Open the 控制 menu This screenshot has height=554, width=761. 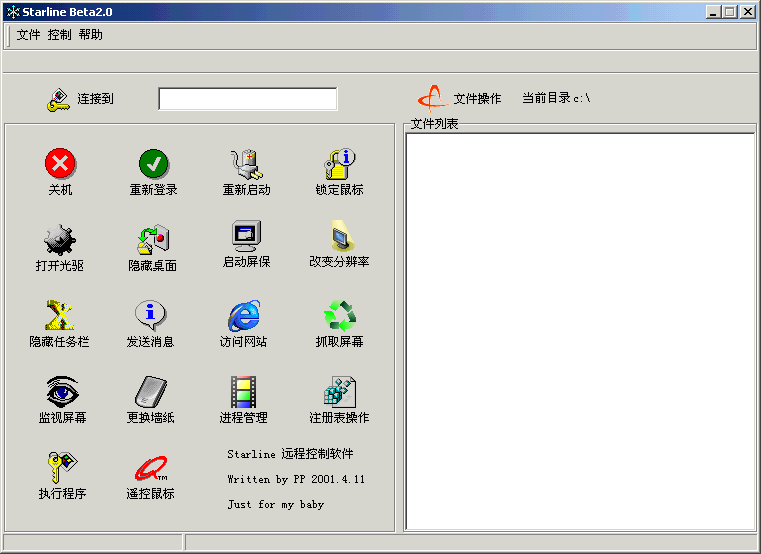click(59, 35)
